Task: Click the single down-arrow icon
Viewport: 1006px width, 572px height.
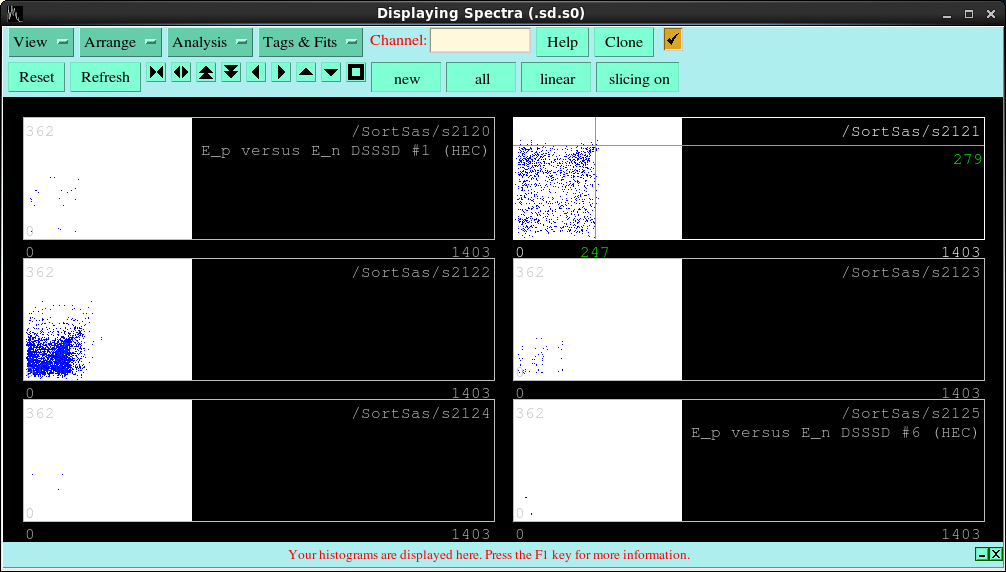Action: click(x=331, y=72)
